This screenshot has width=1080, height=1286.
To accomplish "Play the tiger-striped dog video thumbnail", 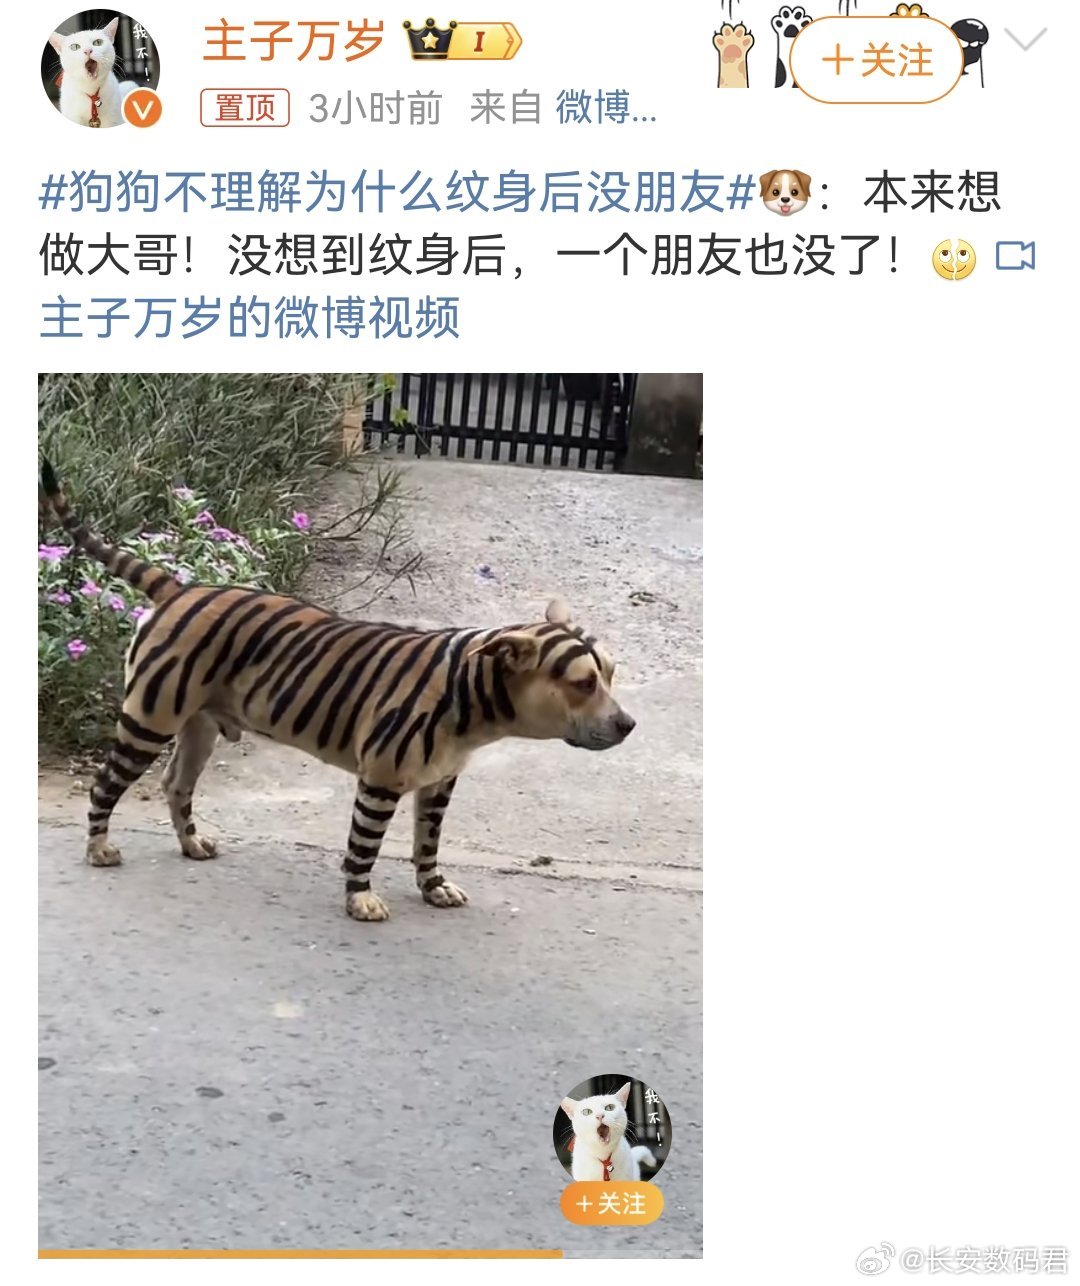I will coord(370,812).
